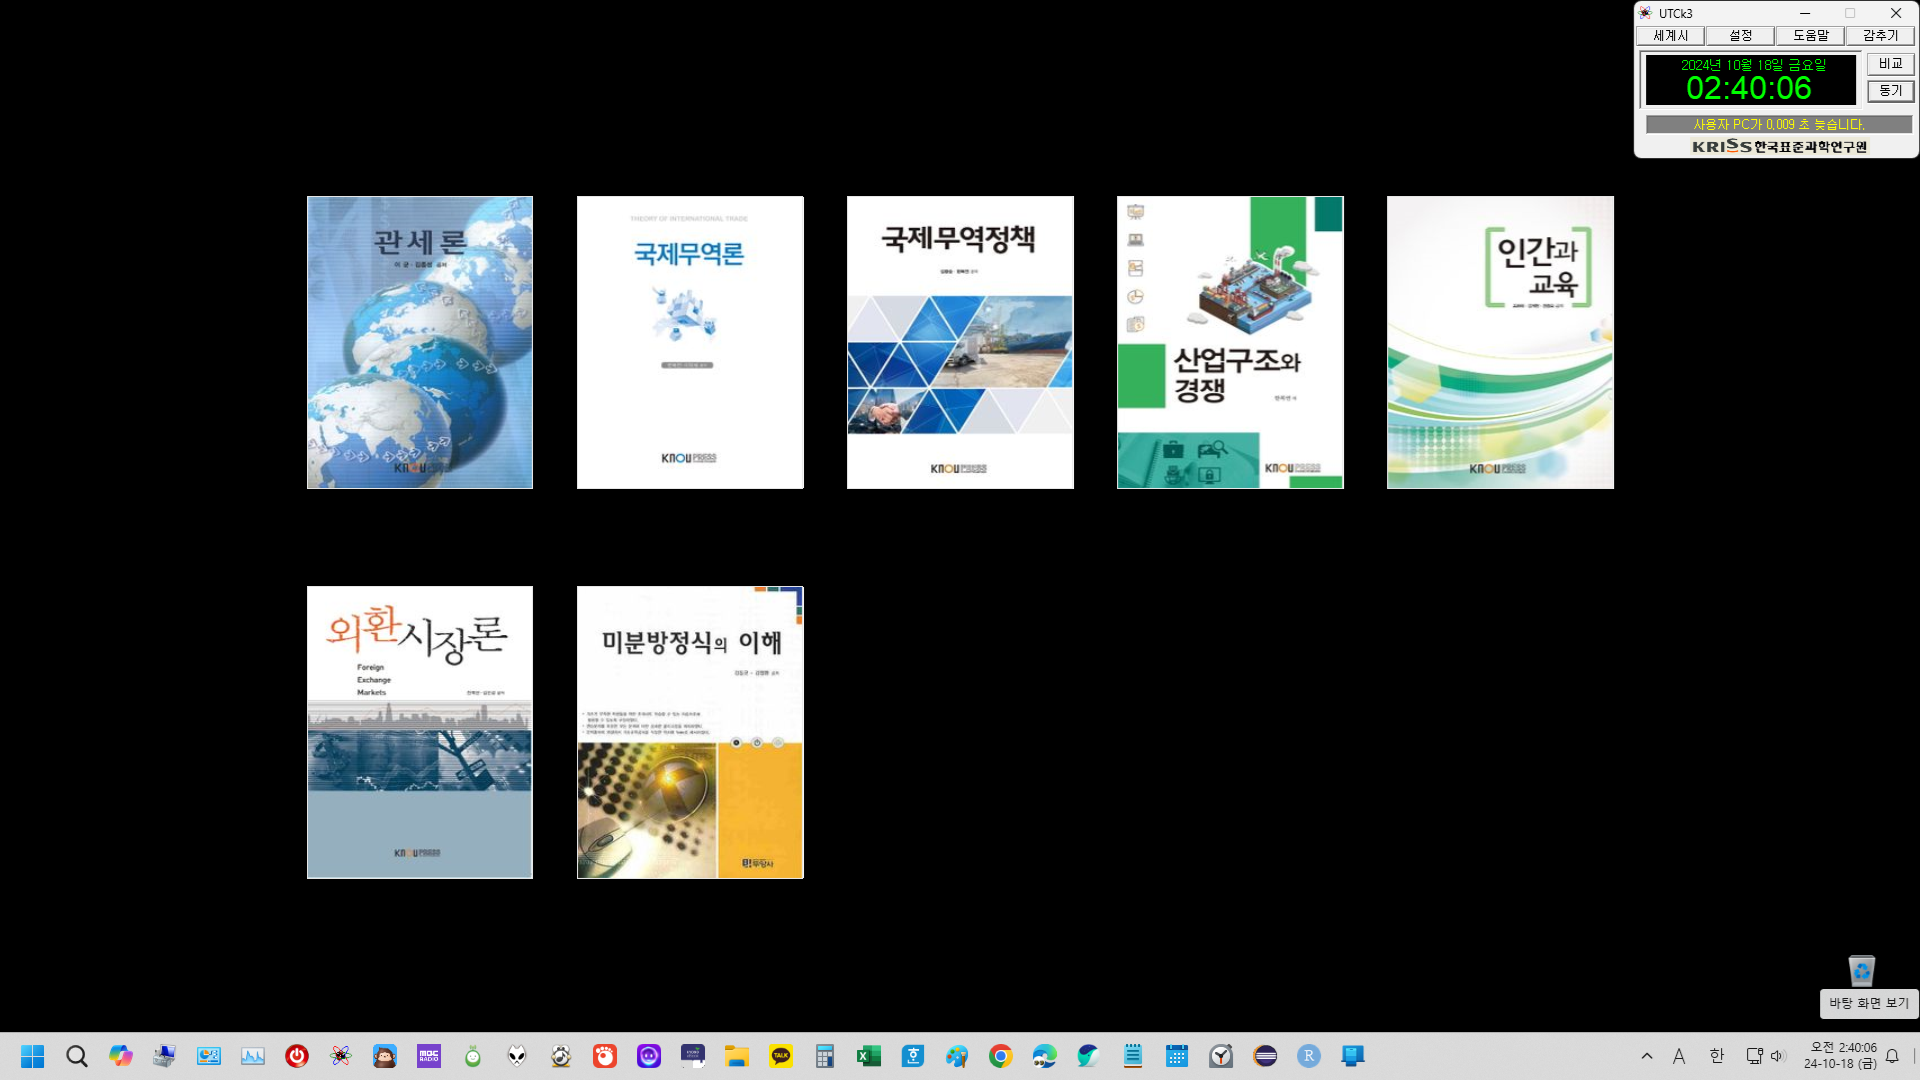Open the taskbar Search magnifier
The height and width of the screenshot is (1080, 1920).
click(x=77, y=1056)
